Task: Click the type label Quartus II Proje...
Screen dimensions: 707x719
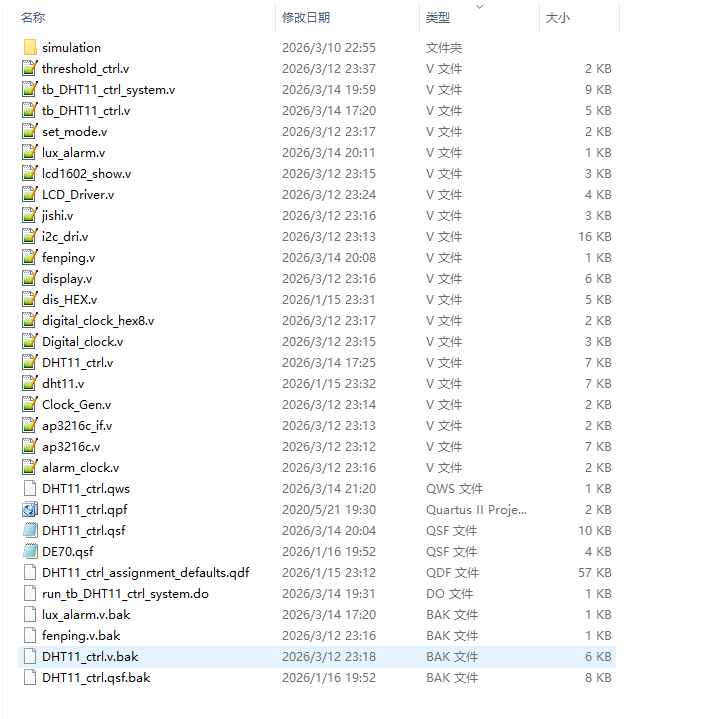Action: tap(476, 509)
